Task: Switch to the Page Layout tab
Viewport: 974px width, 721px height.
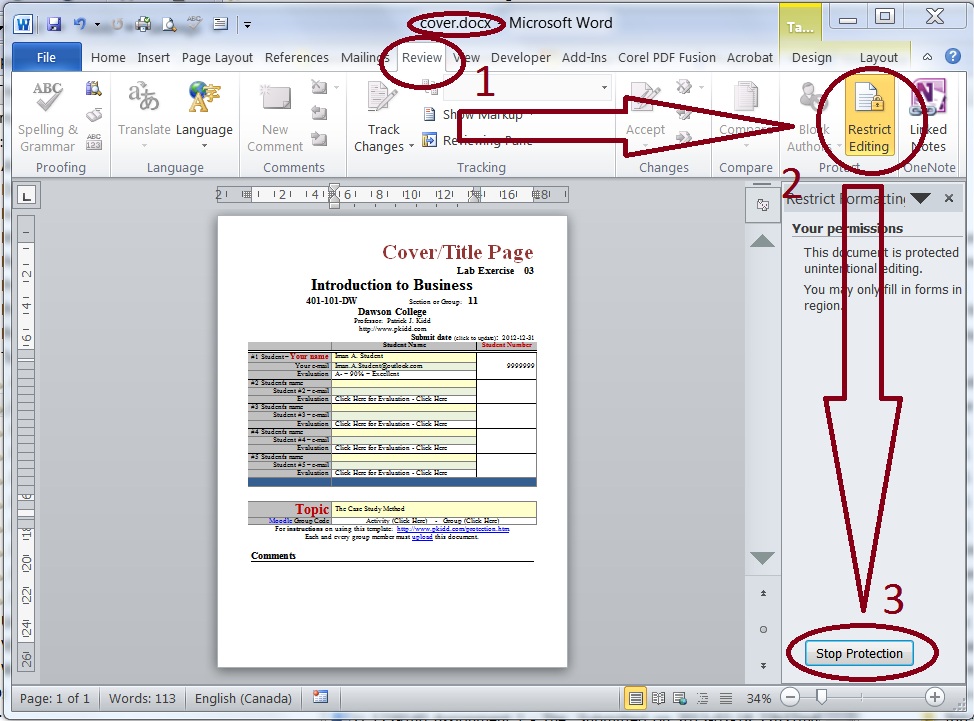Action: point(217,57)
